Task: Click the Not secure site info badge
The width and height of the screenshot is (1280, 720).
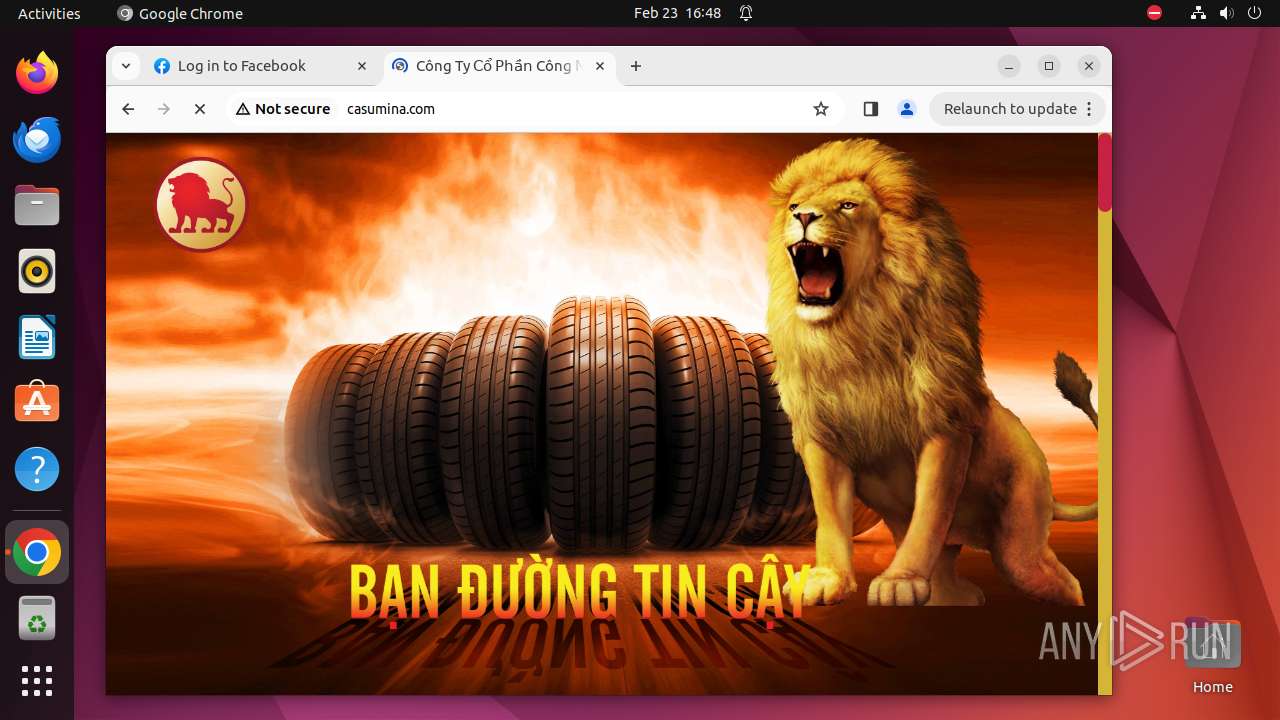Action: point(283,109)
